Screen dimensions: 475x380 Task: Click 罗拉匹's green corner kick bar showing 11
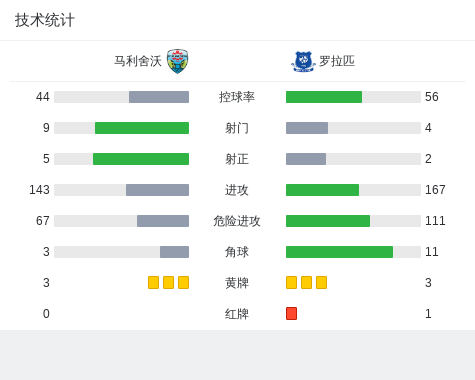click(339, 252)
